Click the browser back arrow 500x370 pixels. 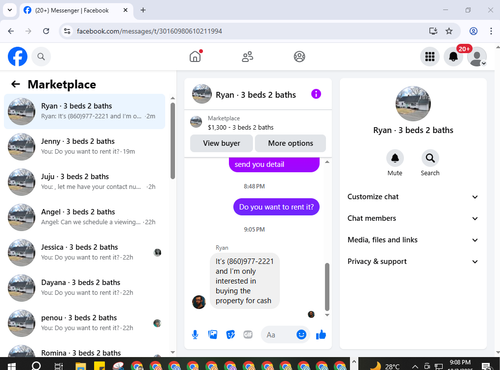pyautogui.click(x=11, y=31)
